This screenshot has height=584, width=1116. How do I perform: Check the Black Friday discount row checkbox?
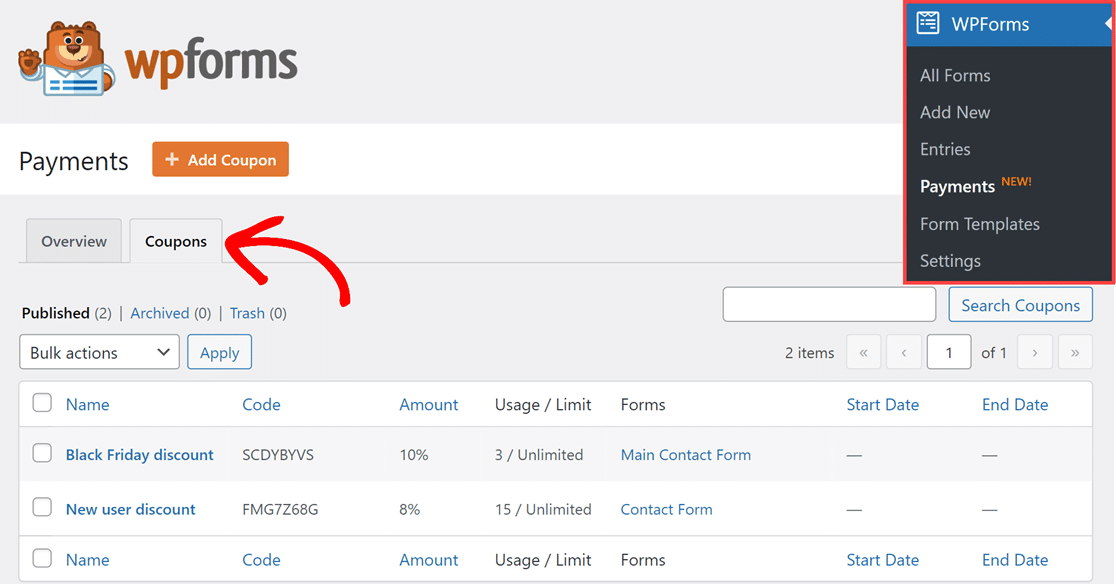(x=42, y=453)
